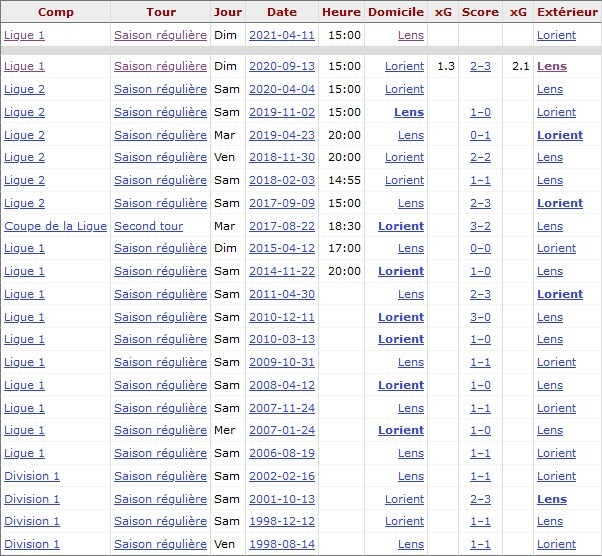
Task: Open the 2–3 score for 2020-09-13
Action: [480, 66]
